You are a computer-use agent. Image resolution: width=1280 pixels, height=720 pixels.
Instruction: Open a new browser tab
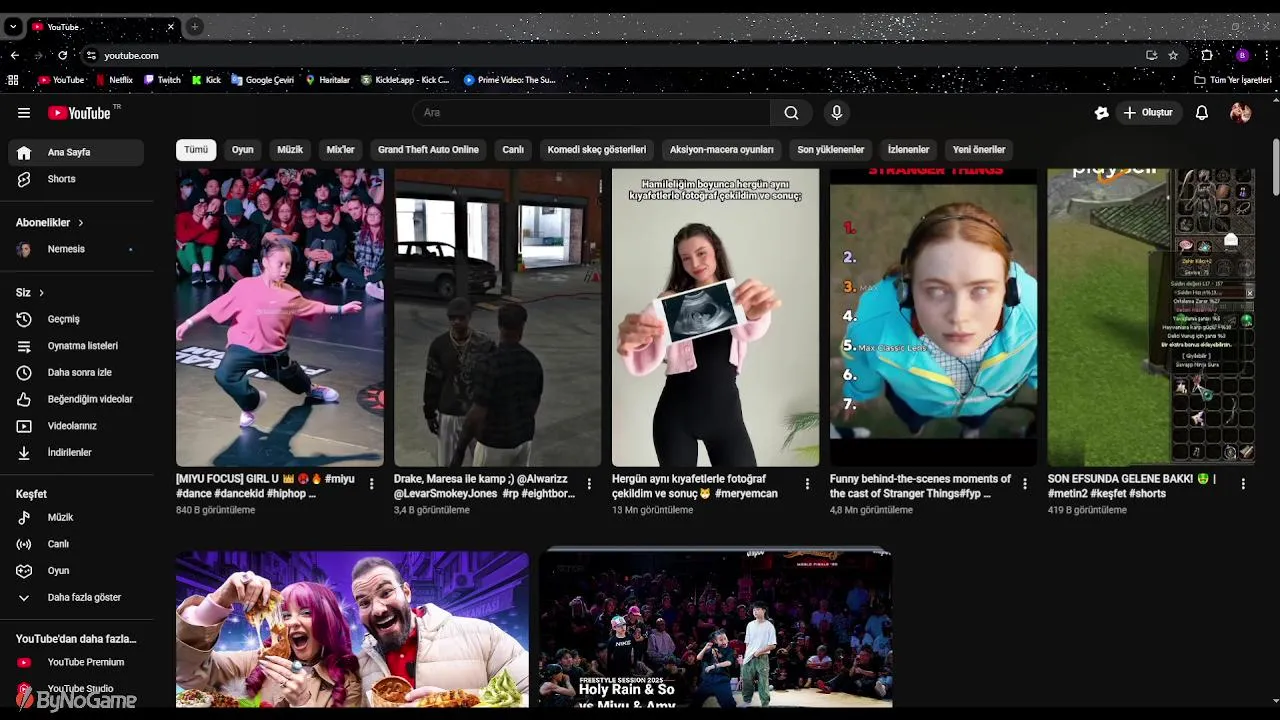[x=195, y=27]
